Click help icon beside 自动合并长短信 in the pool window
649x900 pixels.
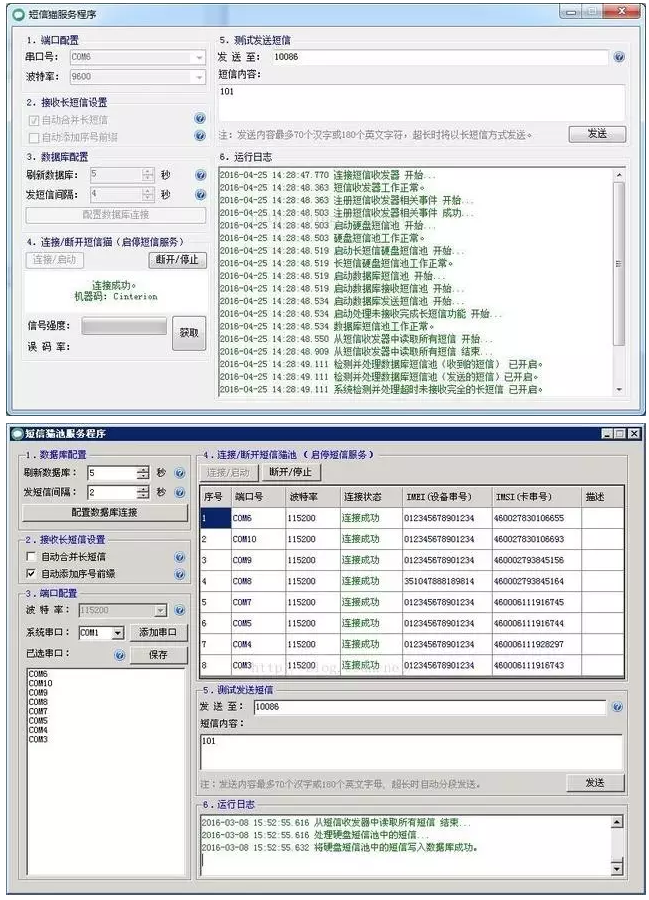pyautogui.click(x=179, y=556)
